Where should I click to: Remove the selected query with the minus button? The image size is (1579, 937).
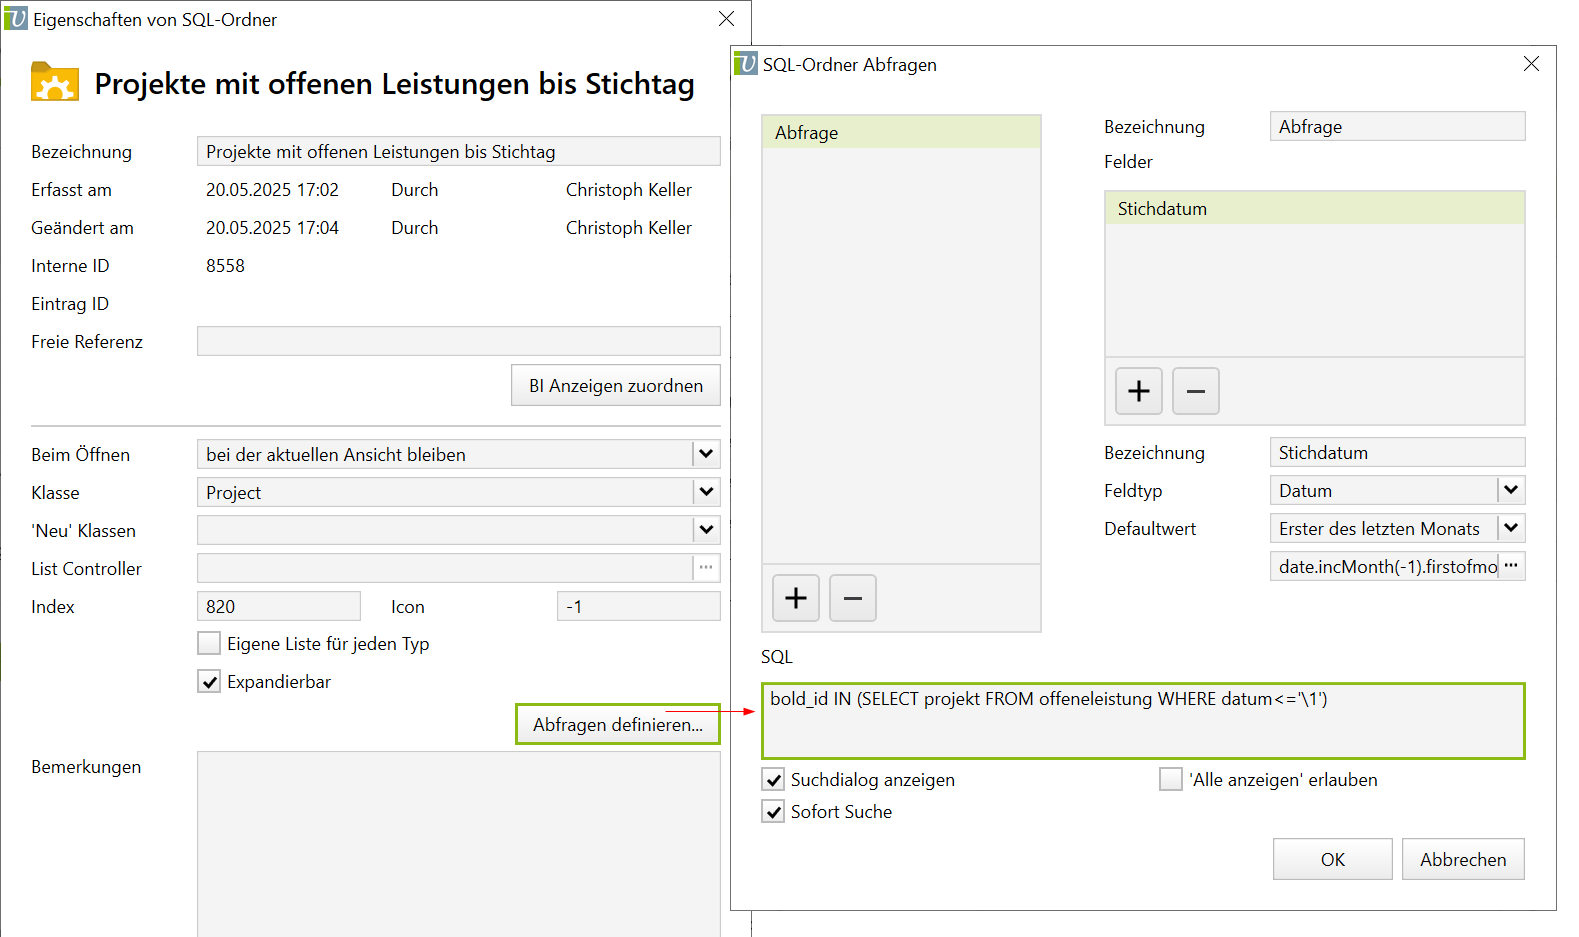pyautogui.click(x=852, y=598)
